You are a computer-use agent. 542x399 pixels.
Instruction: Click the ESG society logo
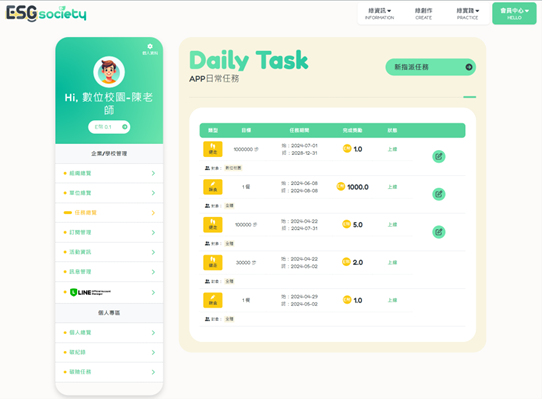46,14
